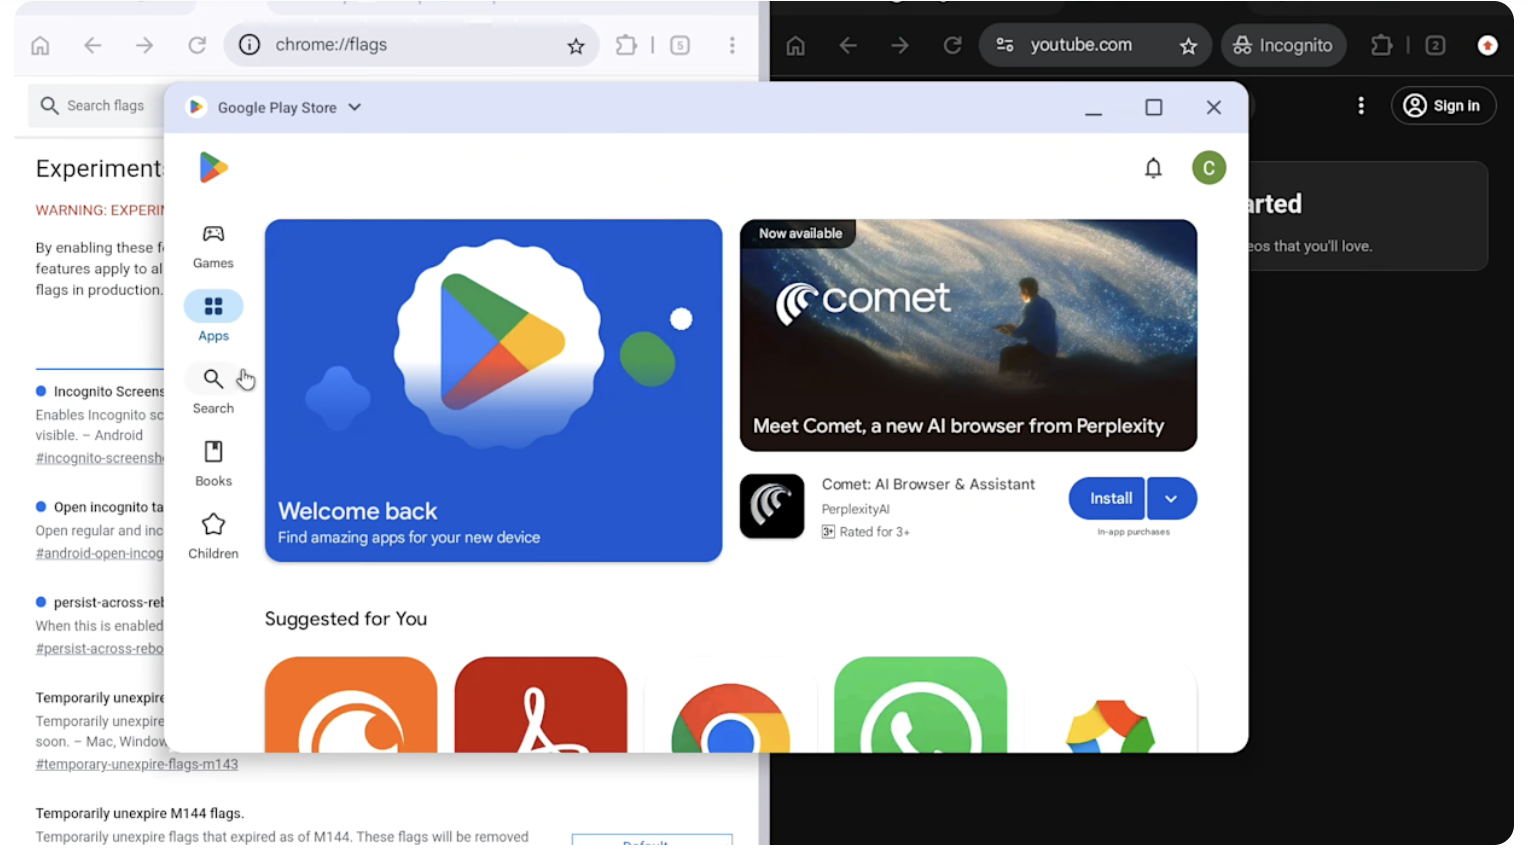Open the YouTube page three-dot menu
The width and height of the screenshot is (1528, 862).
[1361, 105]
